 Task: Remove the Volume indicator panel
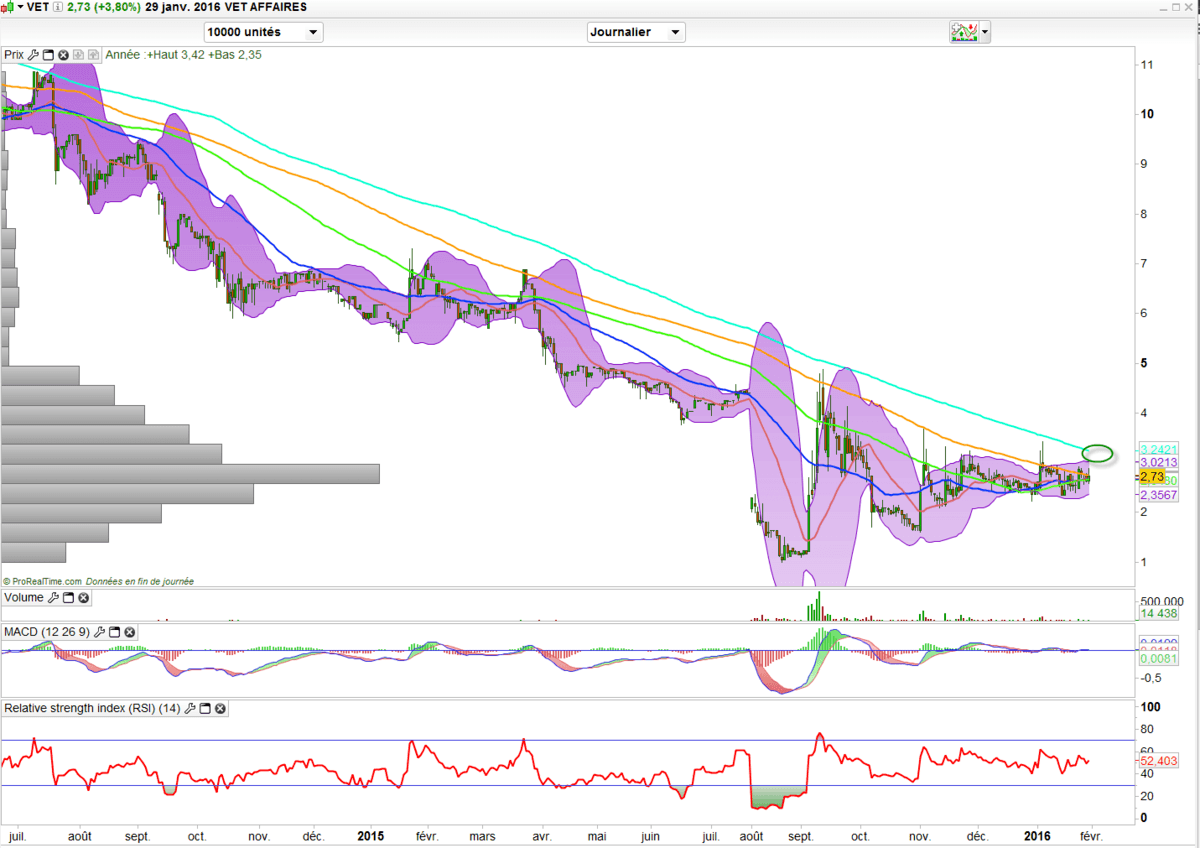pos(84,598)
